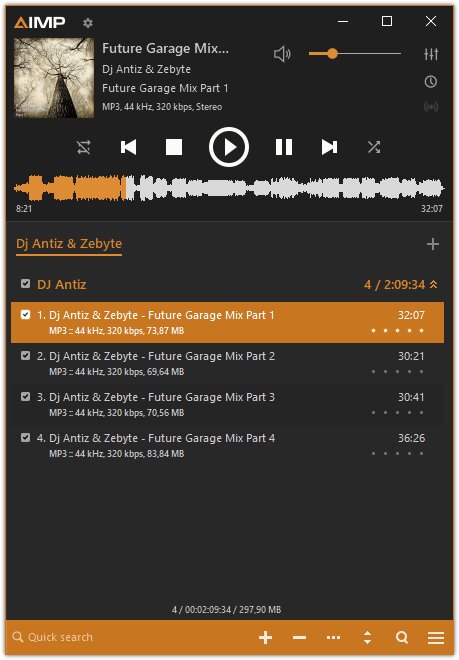The image size is (459, 660).
Task: Click the large circular play button
Action: point(229,147)
